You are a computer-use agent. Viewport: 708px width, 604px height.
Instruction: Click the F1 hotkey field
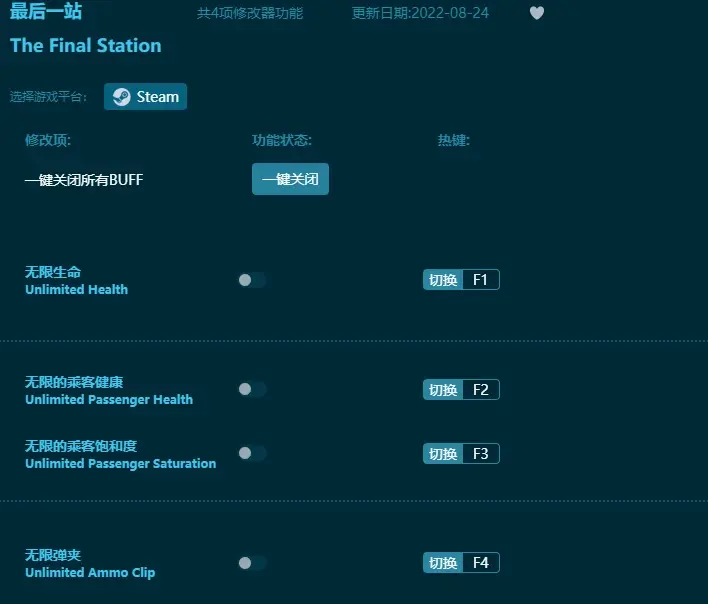[481, 280]
